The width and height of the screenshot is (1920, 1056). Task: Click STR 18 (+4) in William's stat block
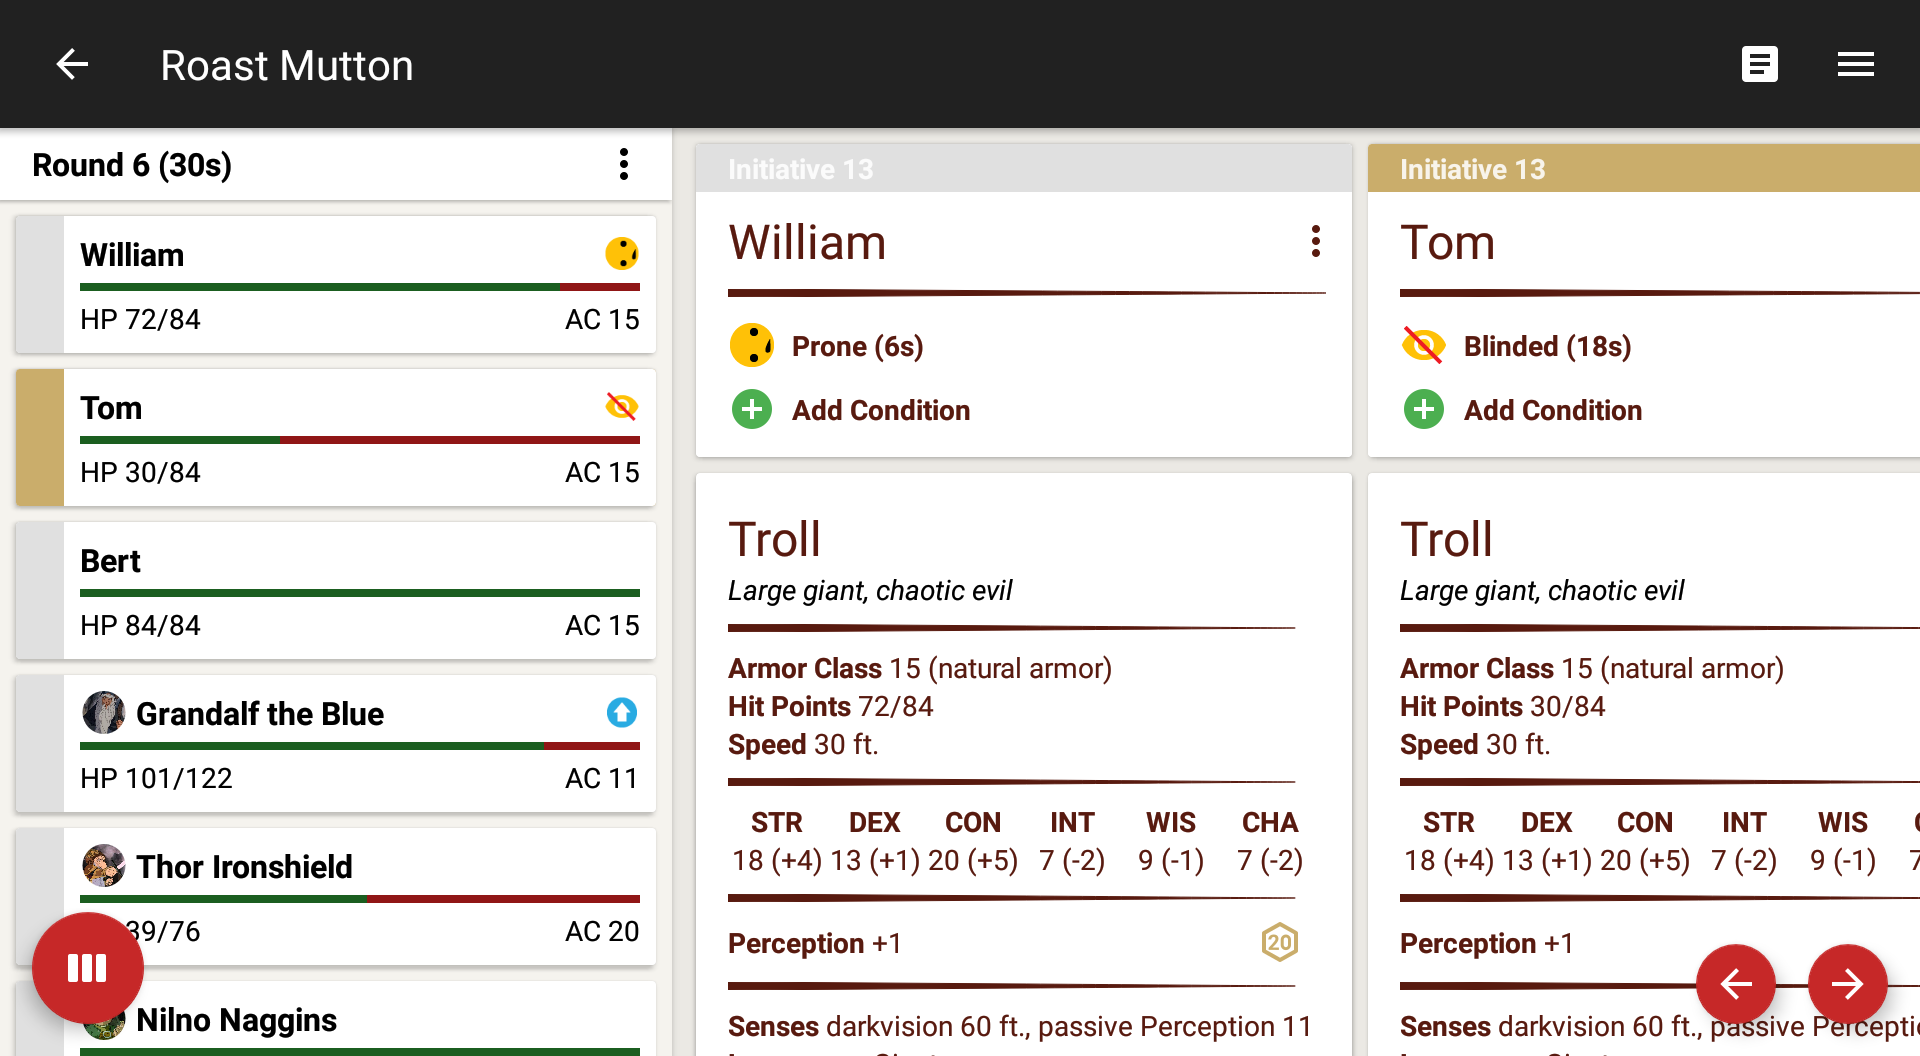click(777, 841)
